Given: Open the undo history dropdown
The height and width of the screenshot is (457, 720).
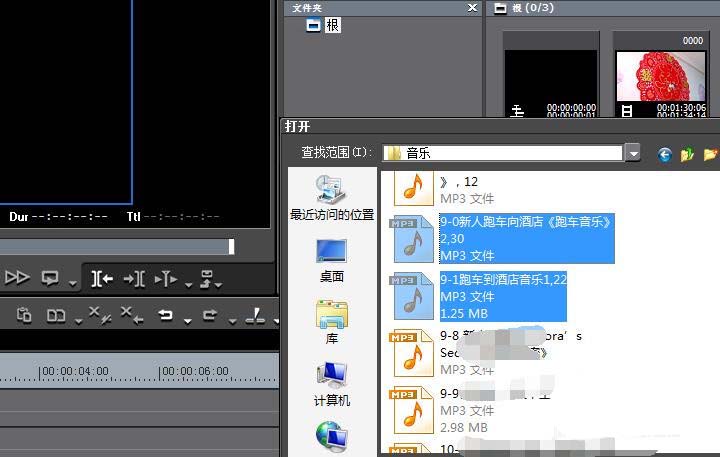Looking at the screenshot, I should coord(187,321).
